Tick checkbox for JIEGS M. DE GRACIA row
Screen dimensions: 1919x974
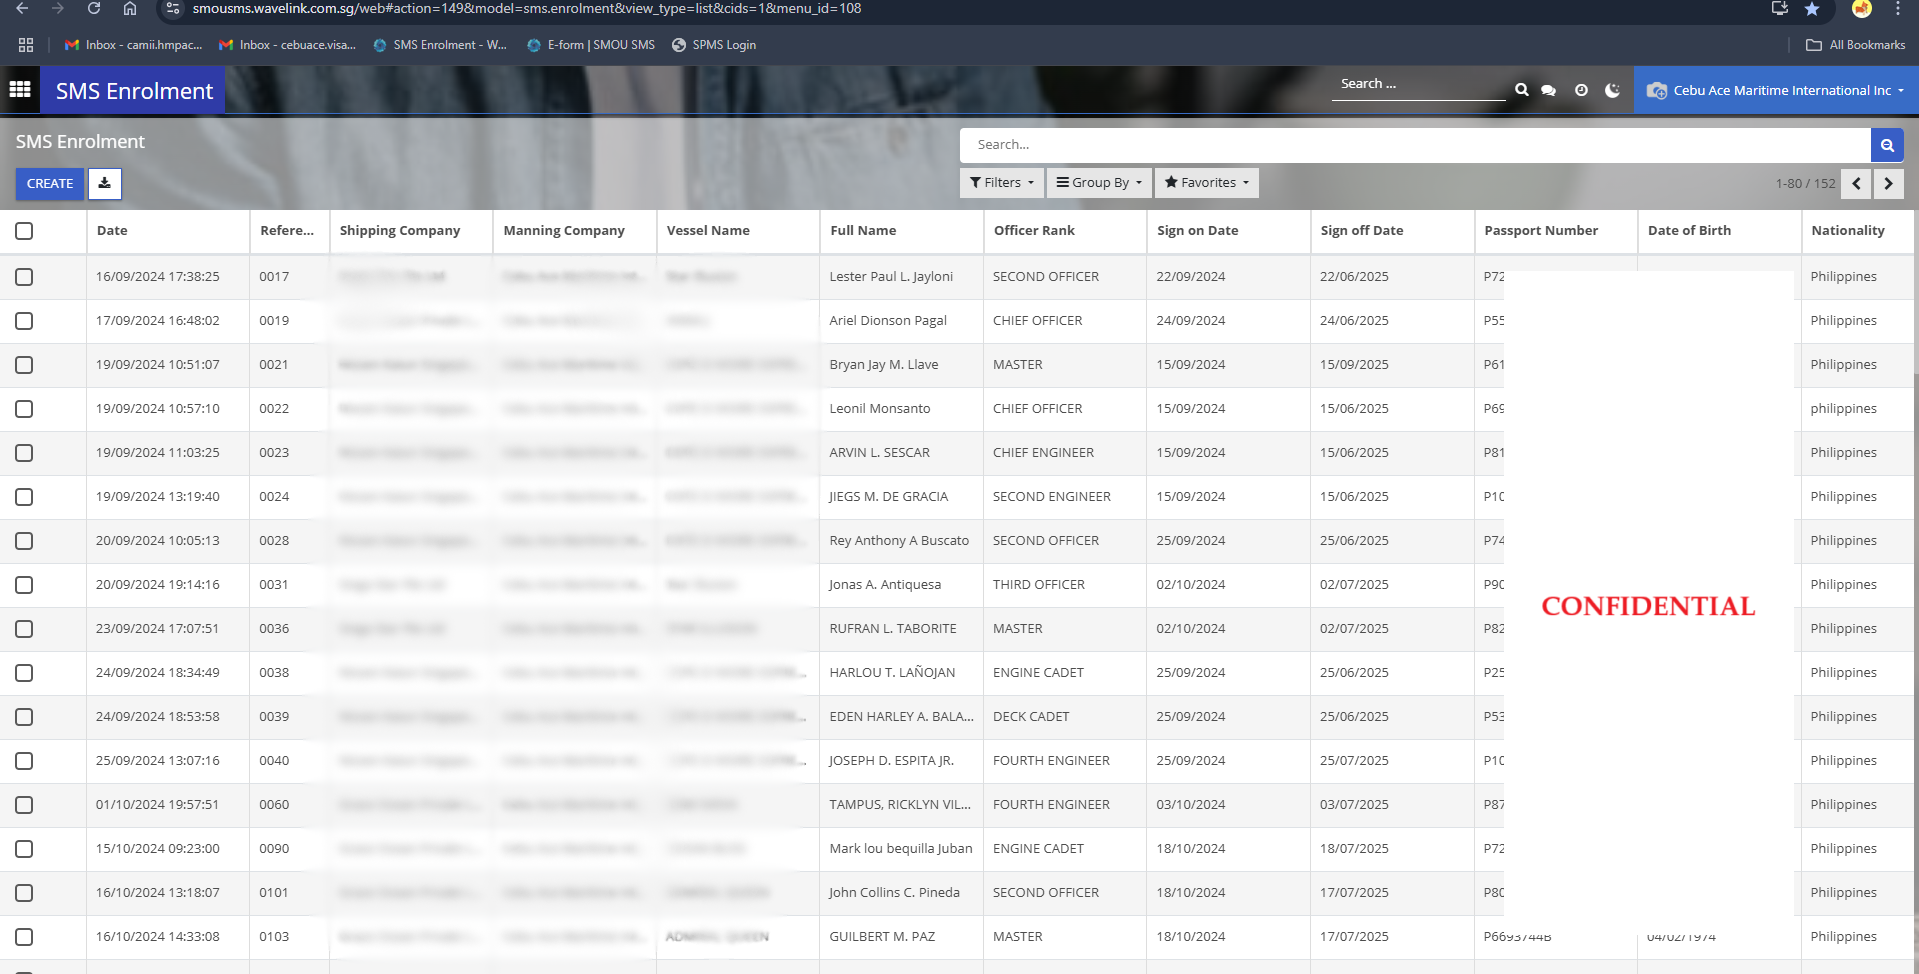[24, 497]
